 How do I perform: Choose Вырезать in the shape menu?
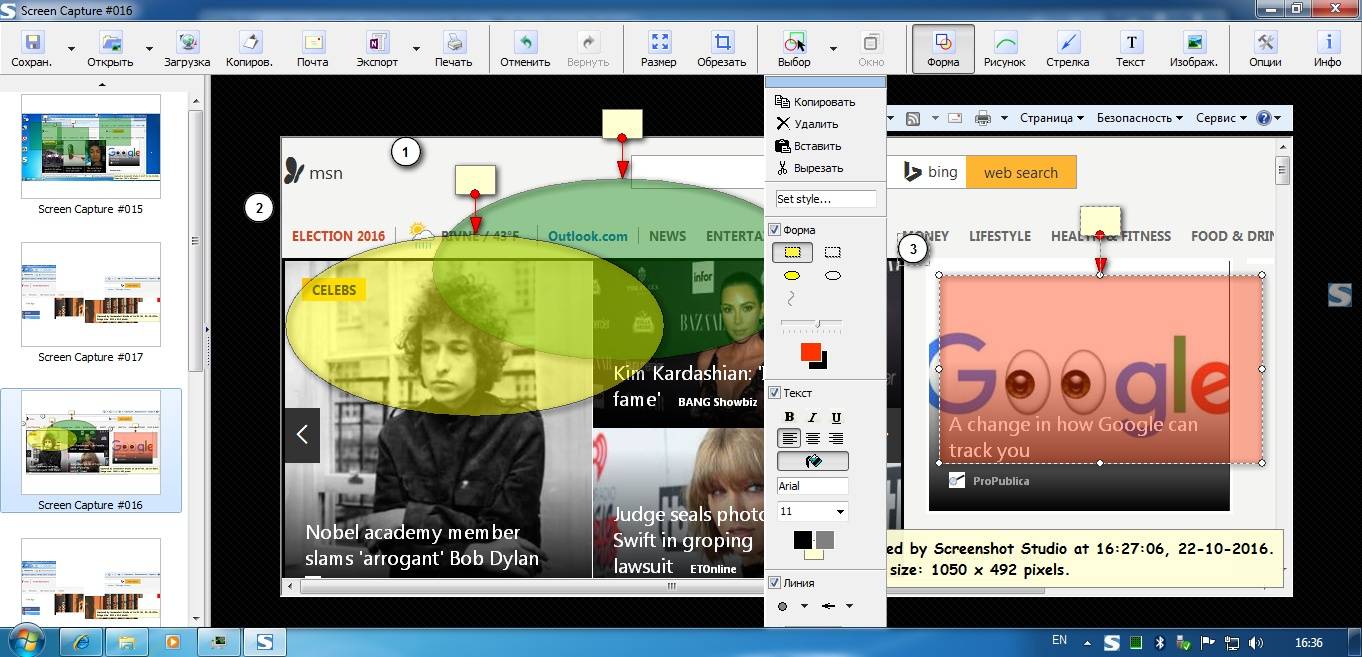(x=810, y=168)
